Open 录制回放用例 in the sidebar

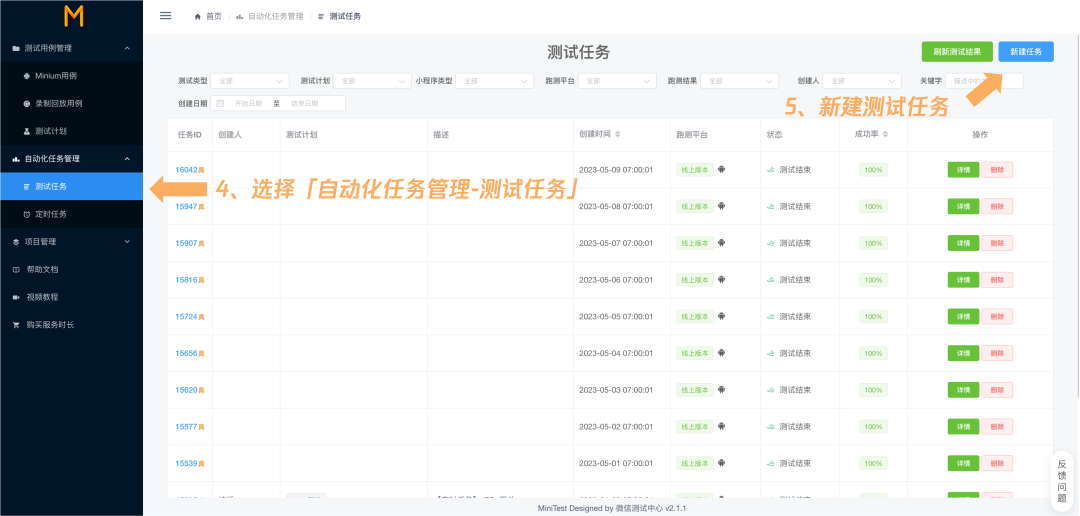pyautogui.click(x=72, y=103)
